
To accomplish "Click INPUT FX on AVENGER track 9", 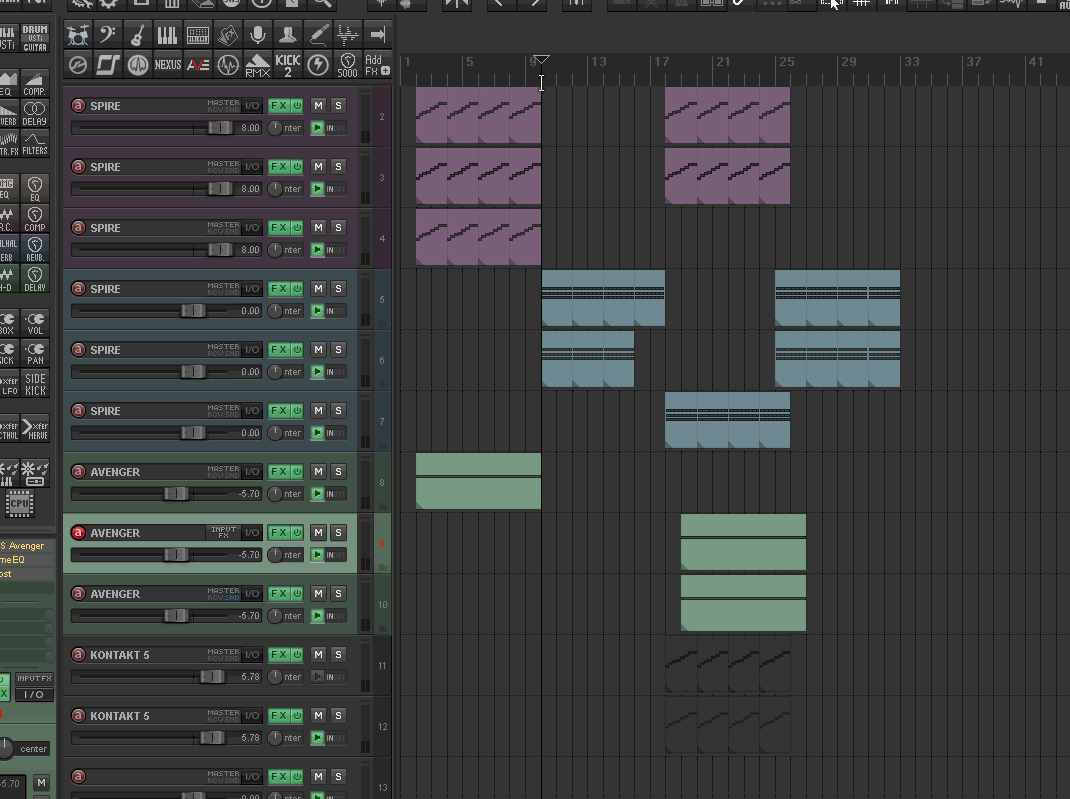I will pyautogui.click(x=224, y=532).
